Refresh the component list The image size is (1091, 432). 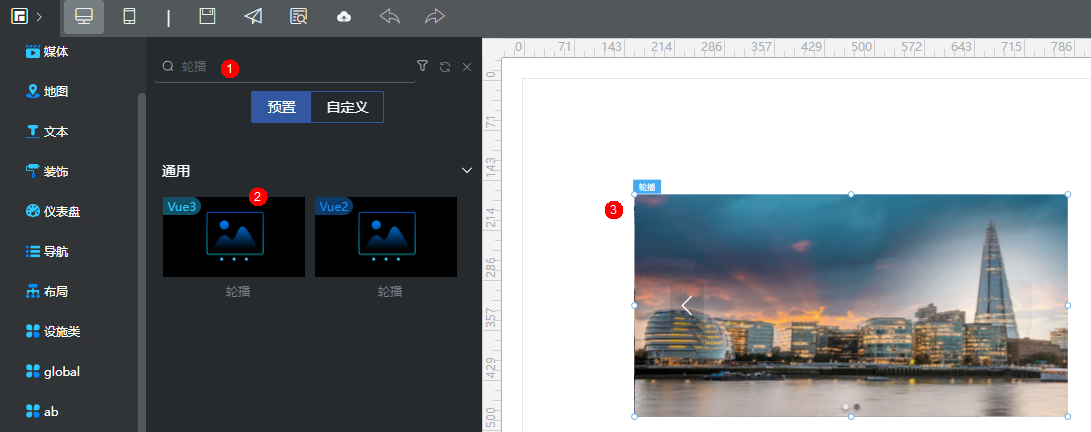click(445, 67)
